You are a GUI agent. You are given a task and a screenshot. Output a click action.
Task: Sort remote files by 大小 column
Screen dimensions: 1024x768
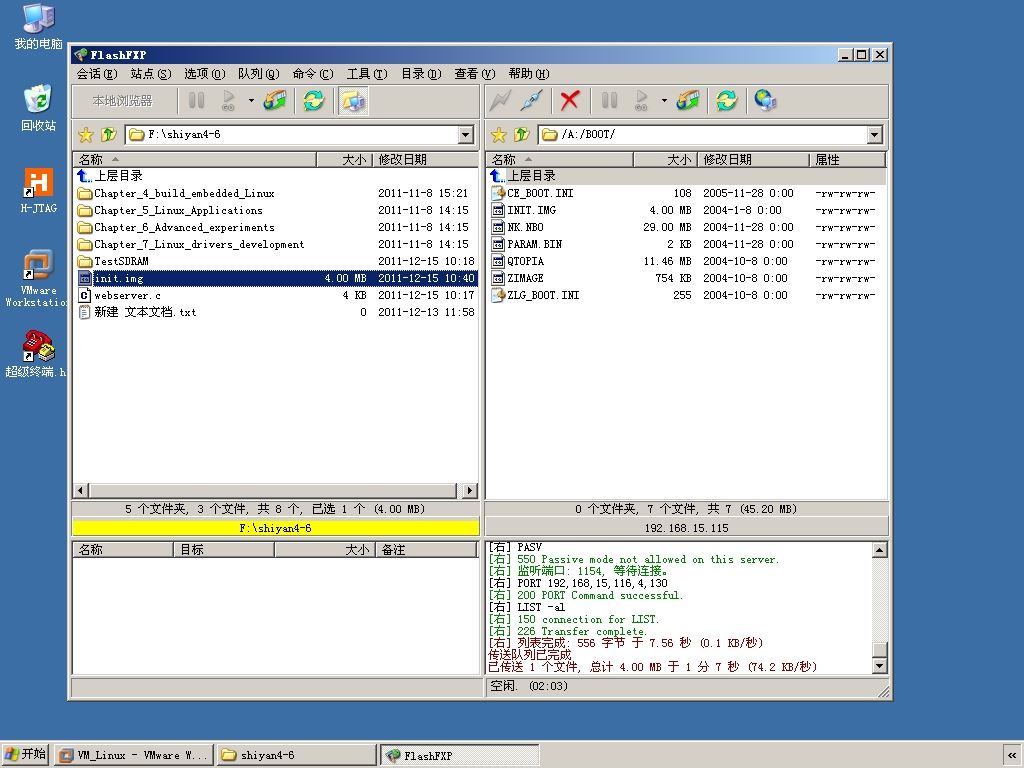point(665,159)
